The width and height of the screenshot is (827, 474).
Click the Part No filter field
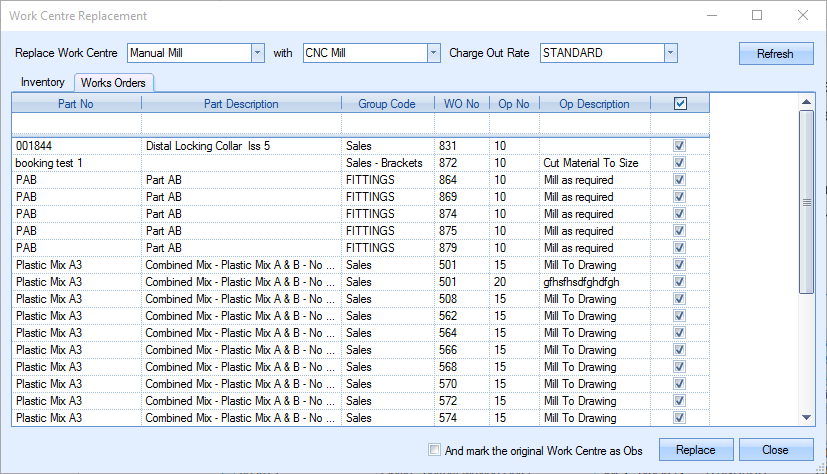coord(76,123)
